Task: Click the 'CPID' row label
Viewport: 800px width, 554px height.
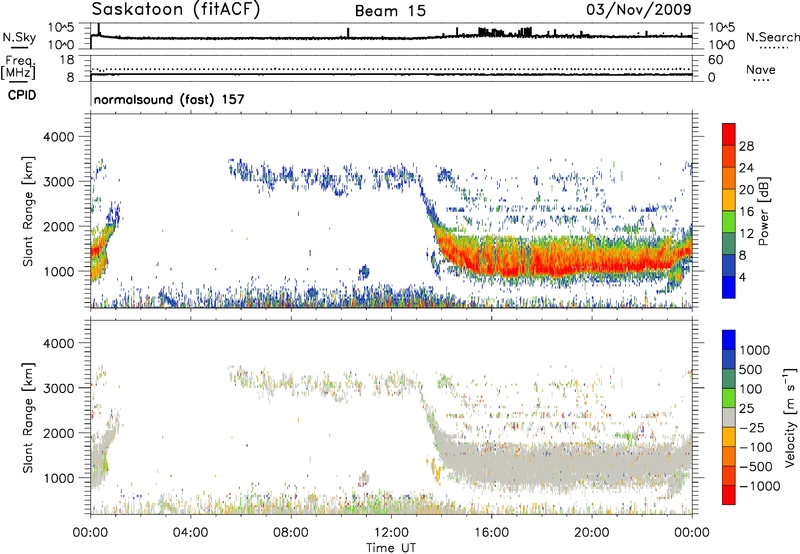Action: 22,95
